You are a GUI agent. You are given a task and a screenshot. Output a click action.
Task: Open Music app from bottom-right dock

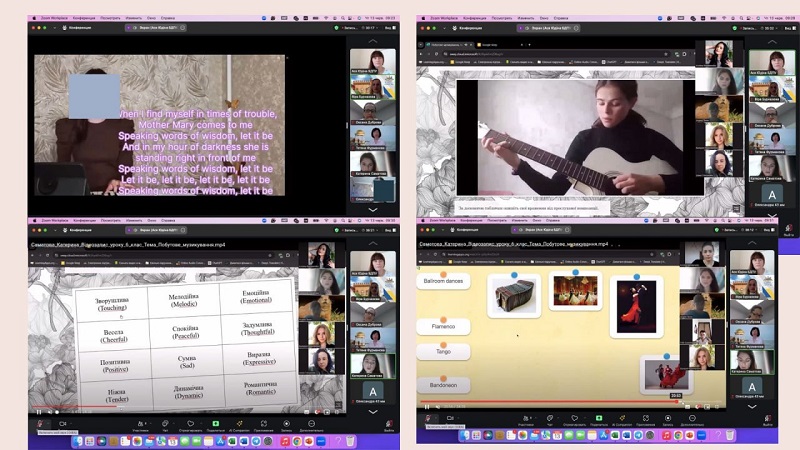click(x=666, y=436)
